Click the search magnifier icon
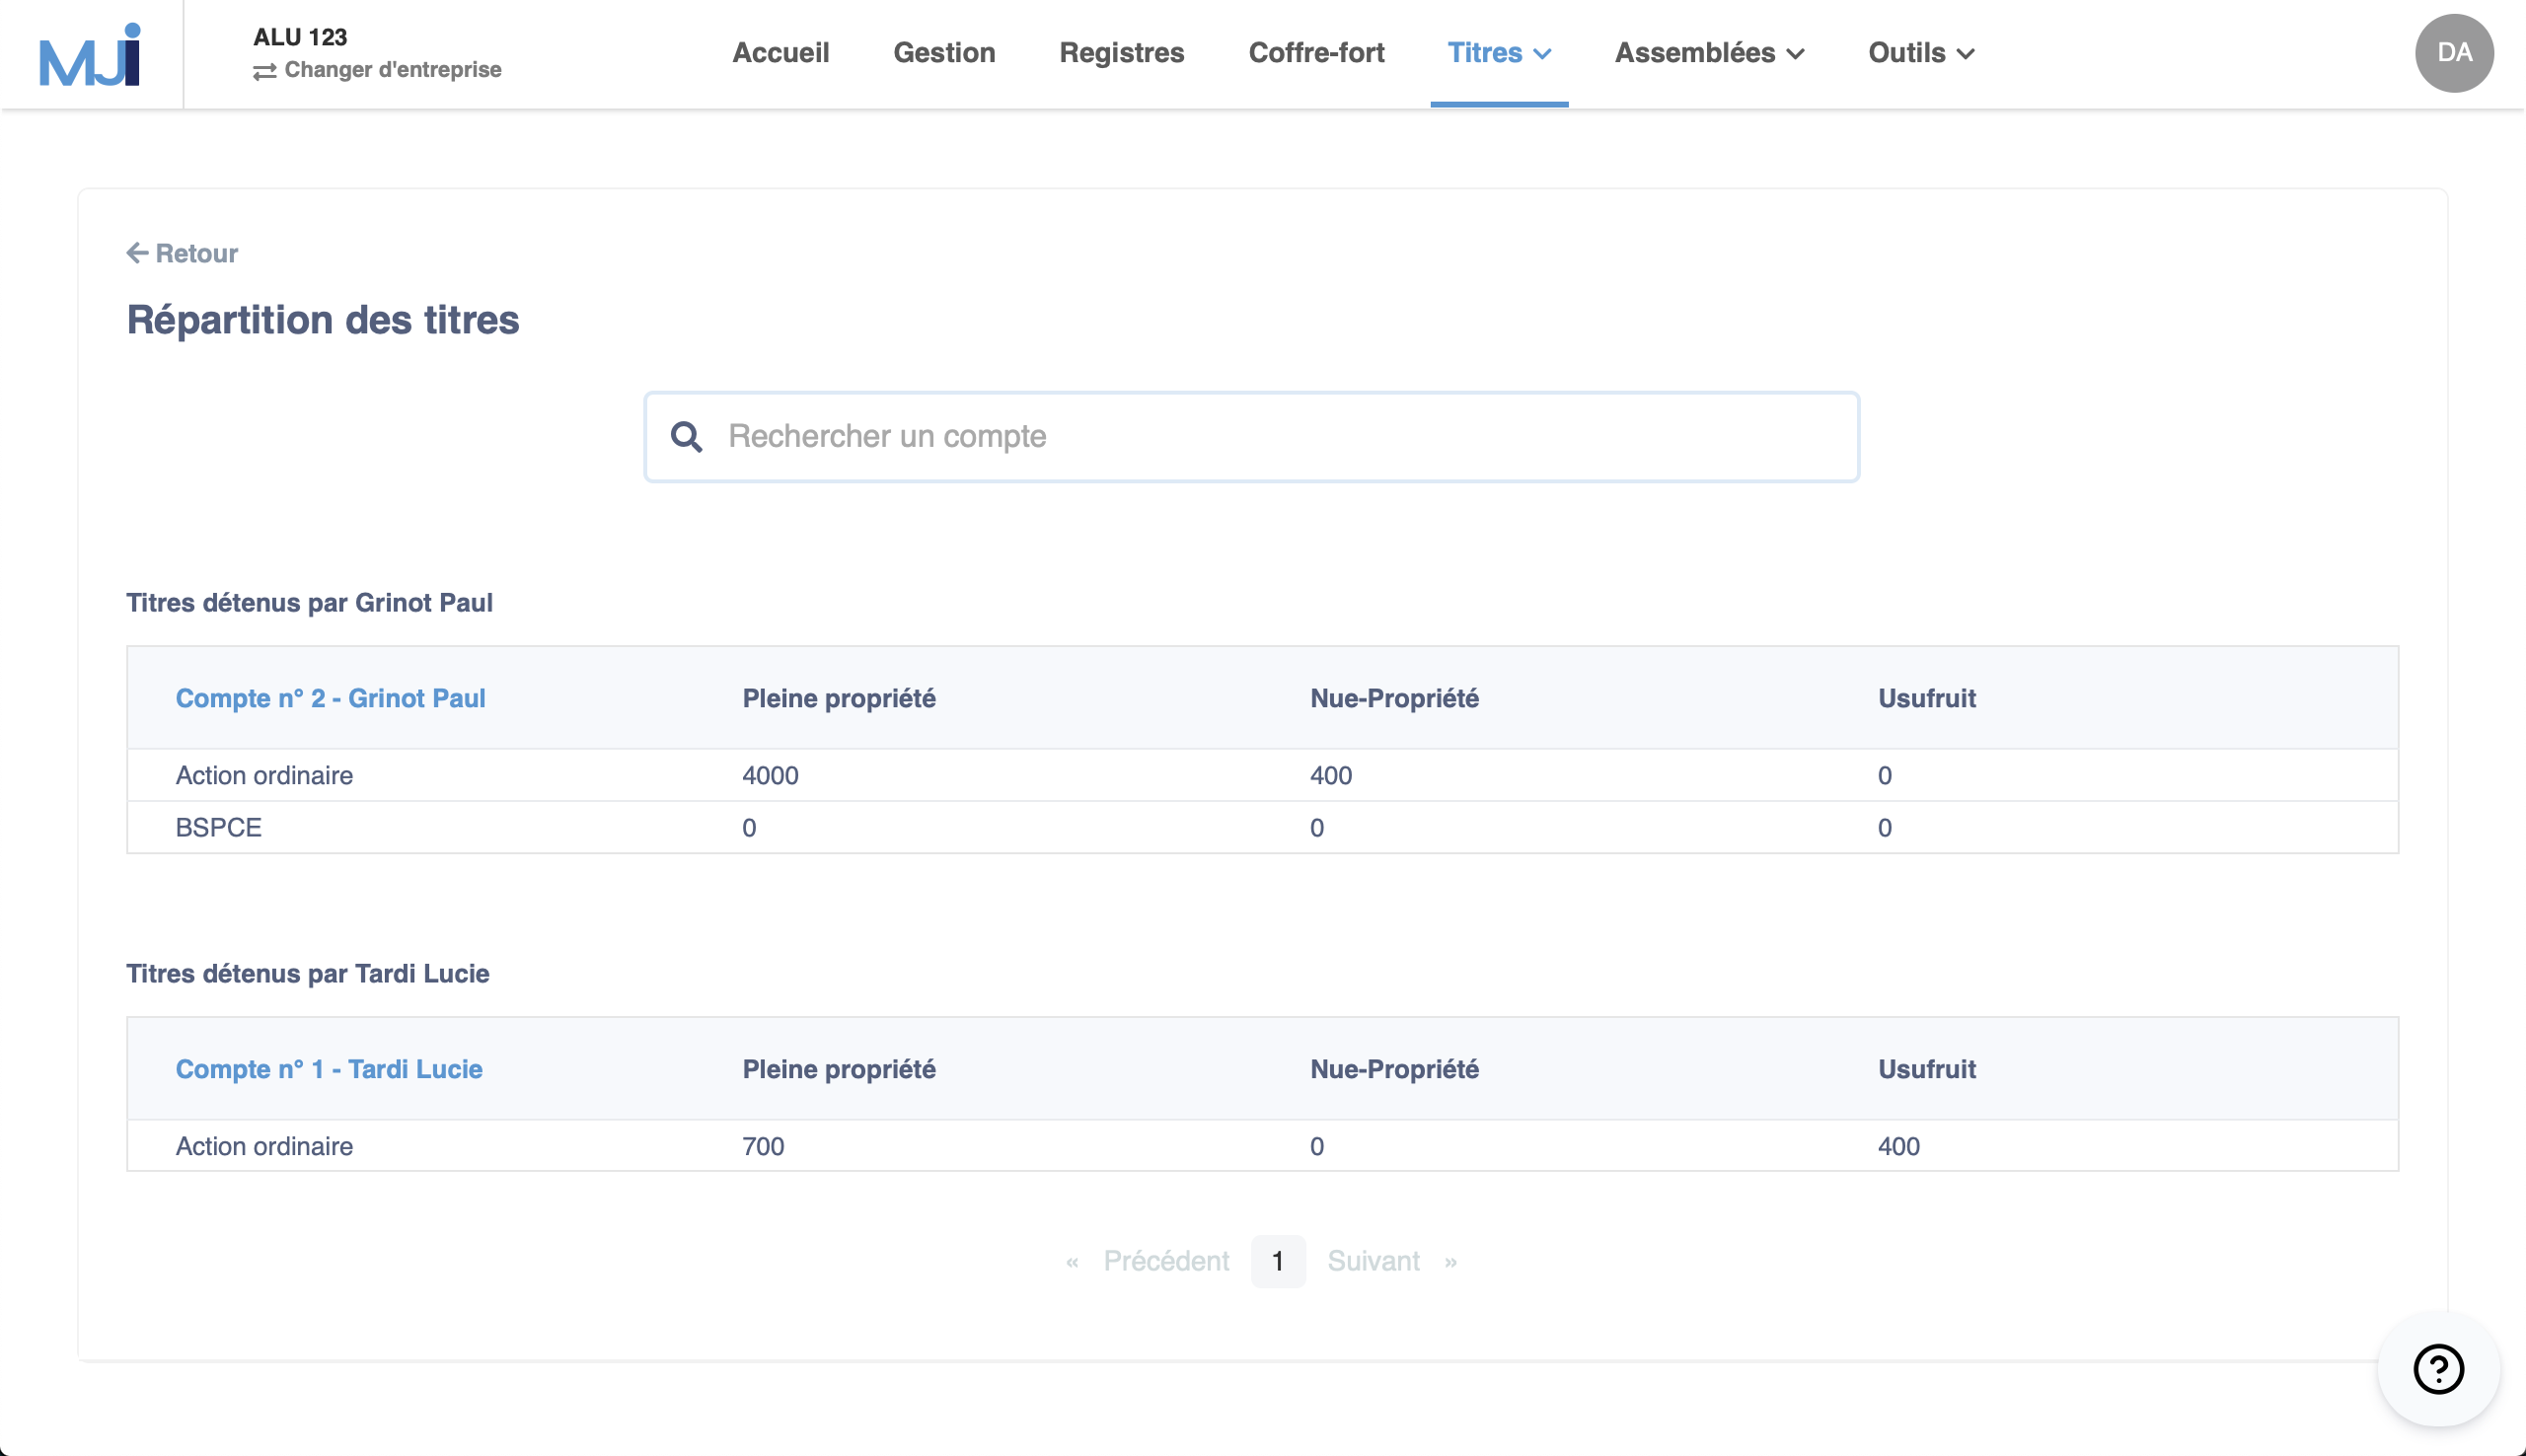Screen dimensions: 2526x1456 (688, 436)
